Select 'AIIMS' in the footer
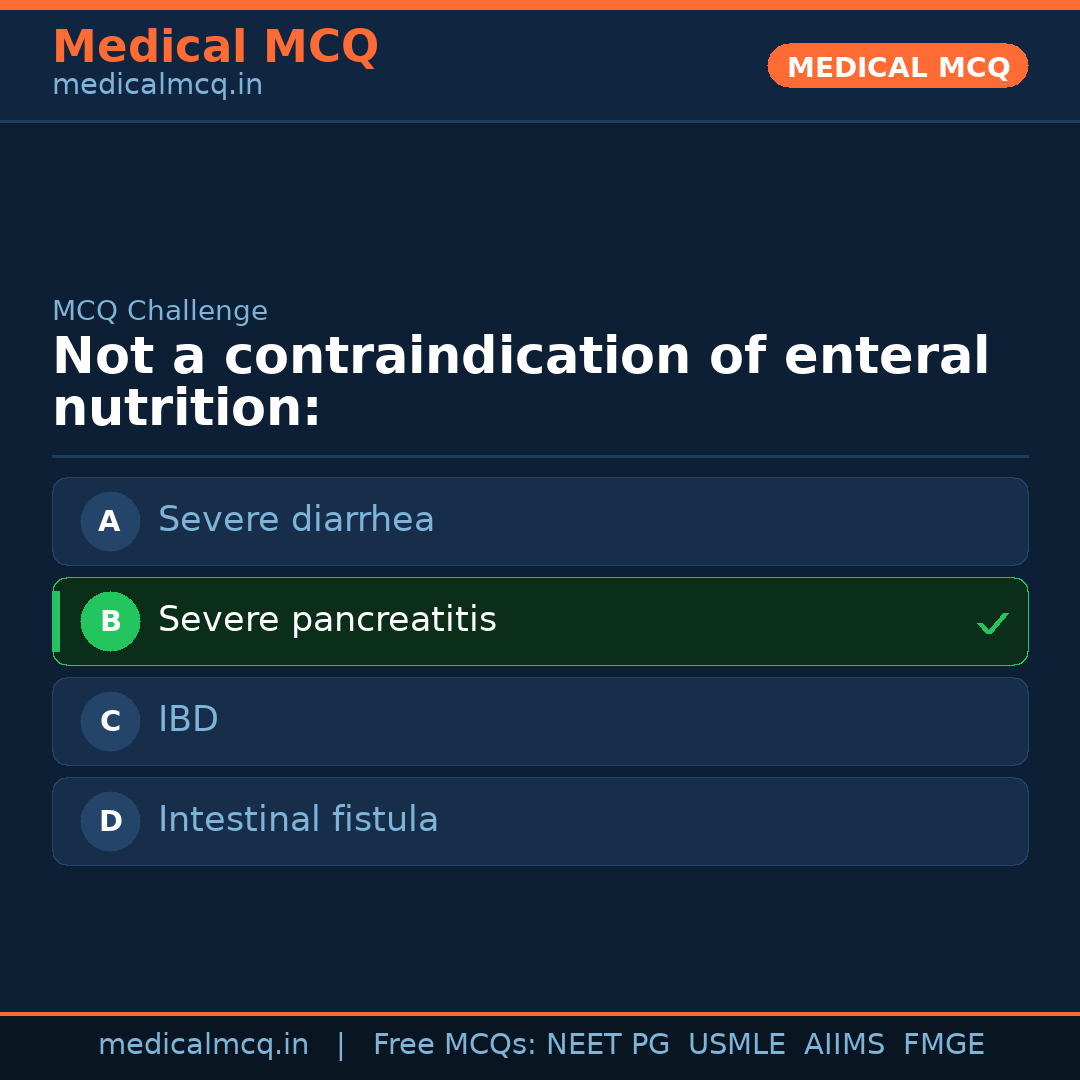1080x1080 pixels. (844, 1045)
